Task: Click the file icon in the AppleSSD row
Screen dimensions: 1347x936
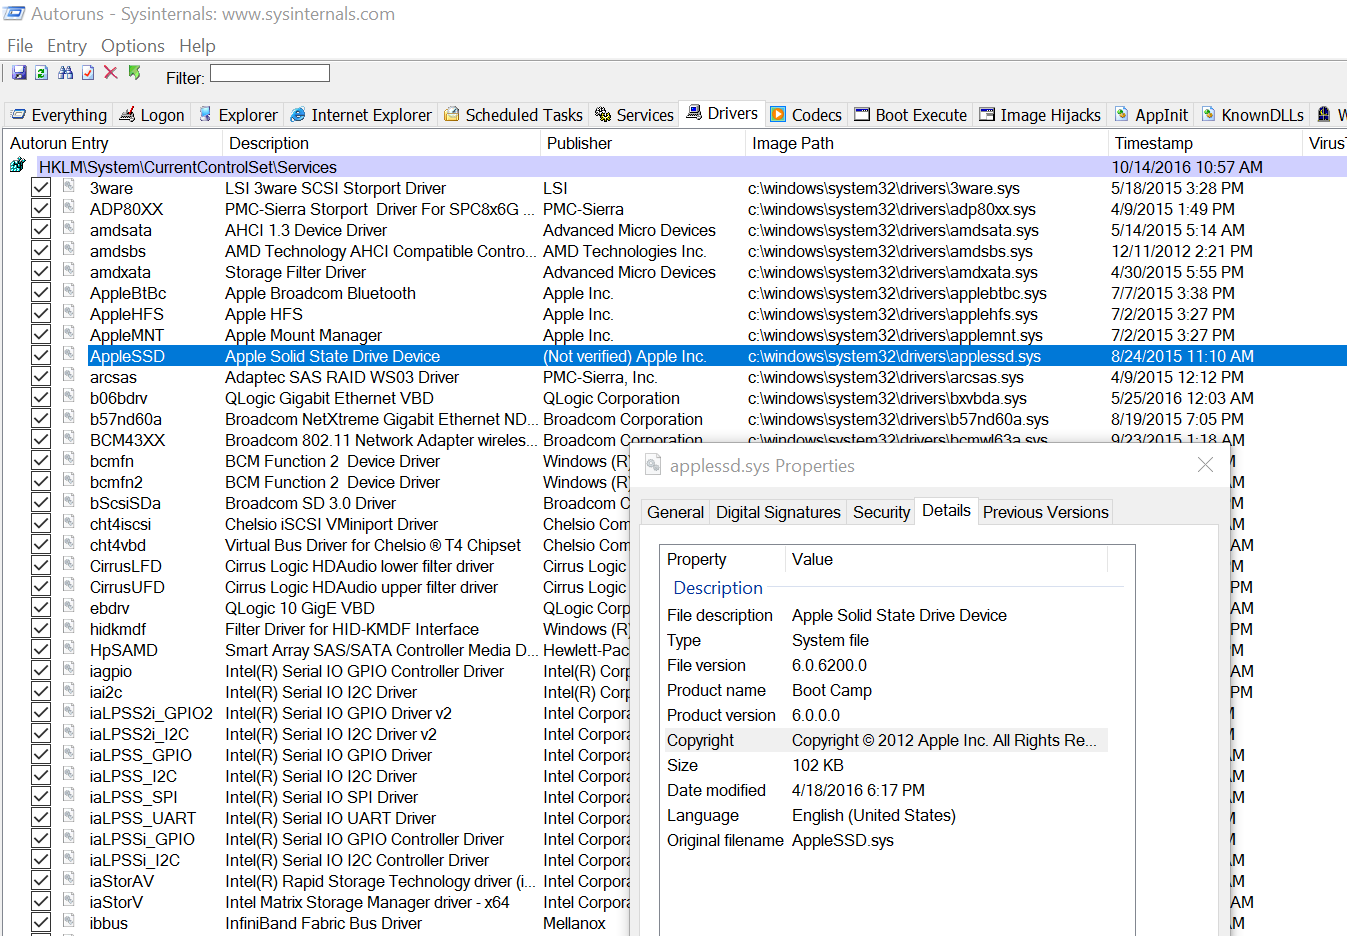Action: [x=69, y=355]
